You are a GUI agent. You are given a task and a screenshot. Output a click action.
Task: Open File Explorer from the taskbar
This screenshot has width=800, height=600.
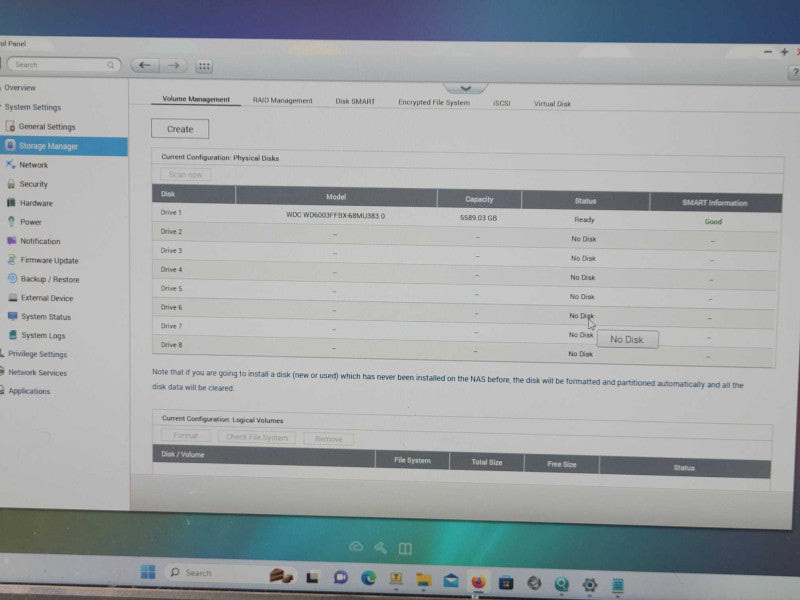tap(423, 580)
